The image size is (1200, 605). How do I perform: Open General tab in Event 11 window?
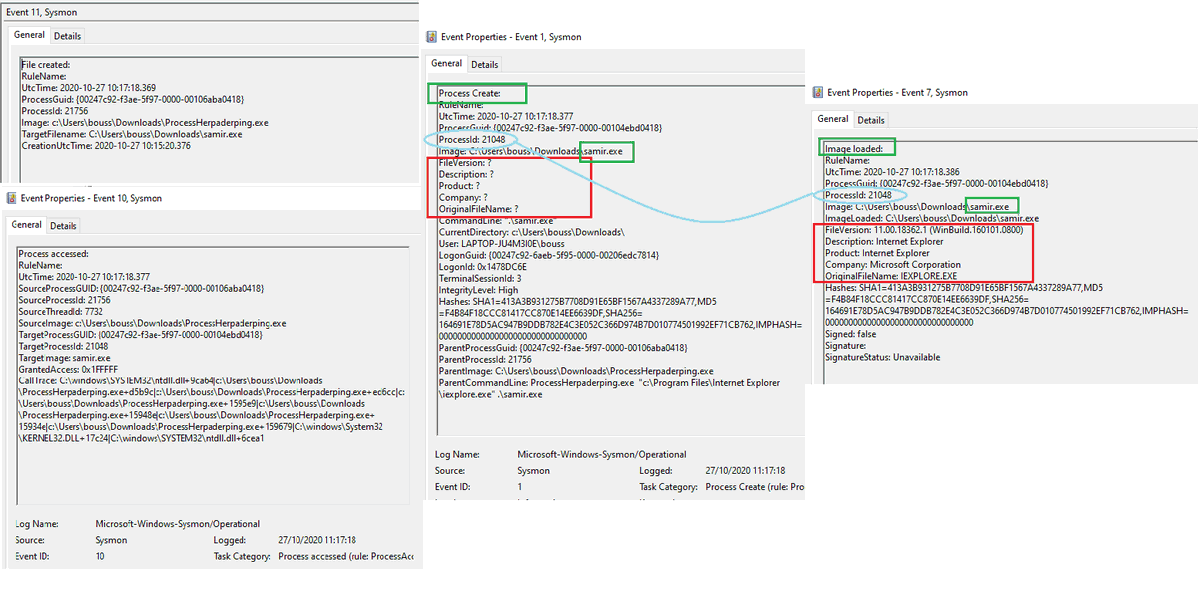pos(29,35)
